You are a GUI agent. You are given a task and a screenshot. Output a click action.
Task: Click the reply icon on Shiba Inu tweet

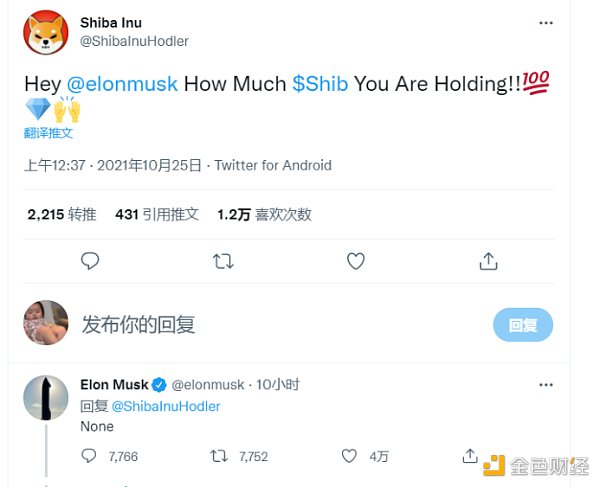(x=90, y=261)
